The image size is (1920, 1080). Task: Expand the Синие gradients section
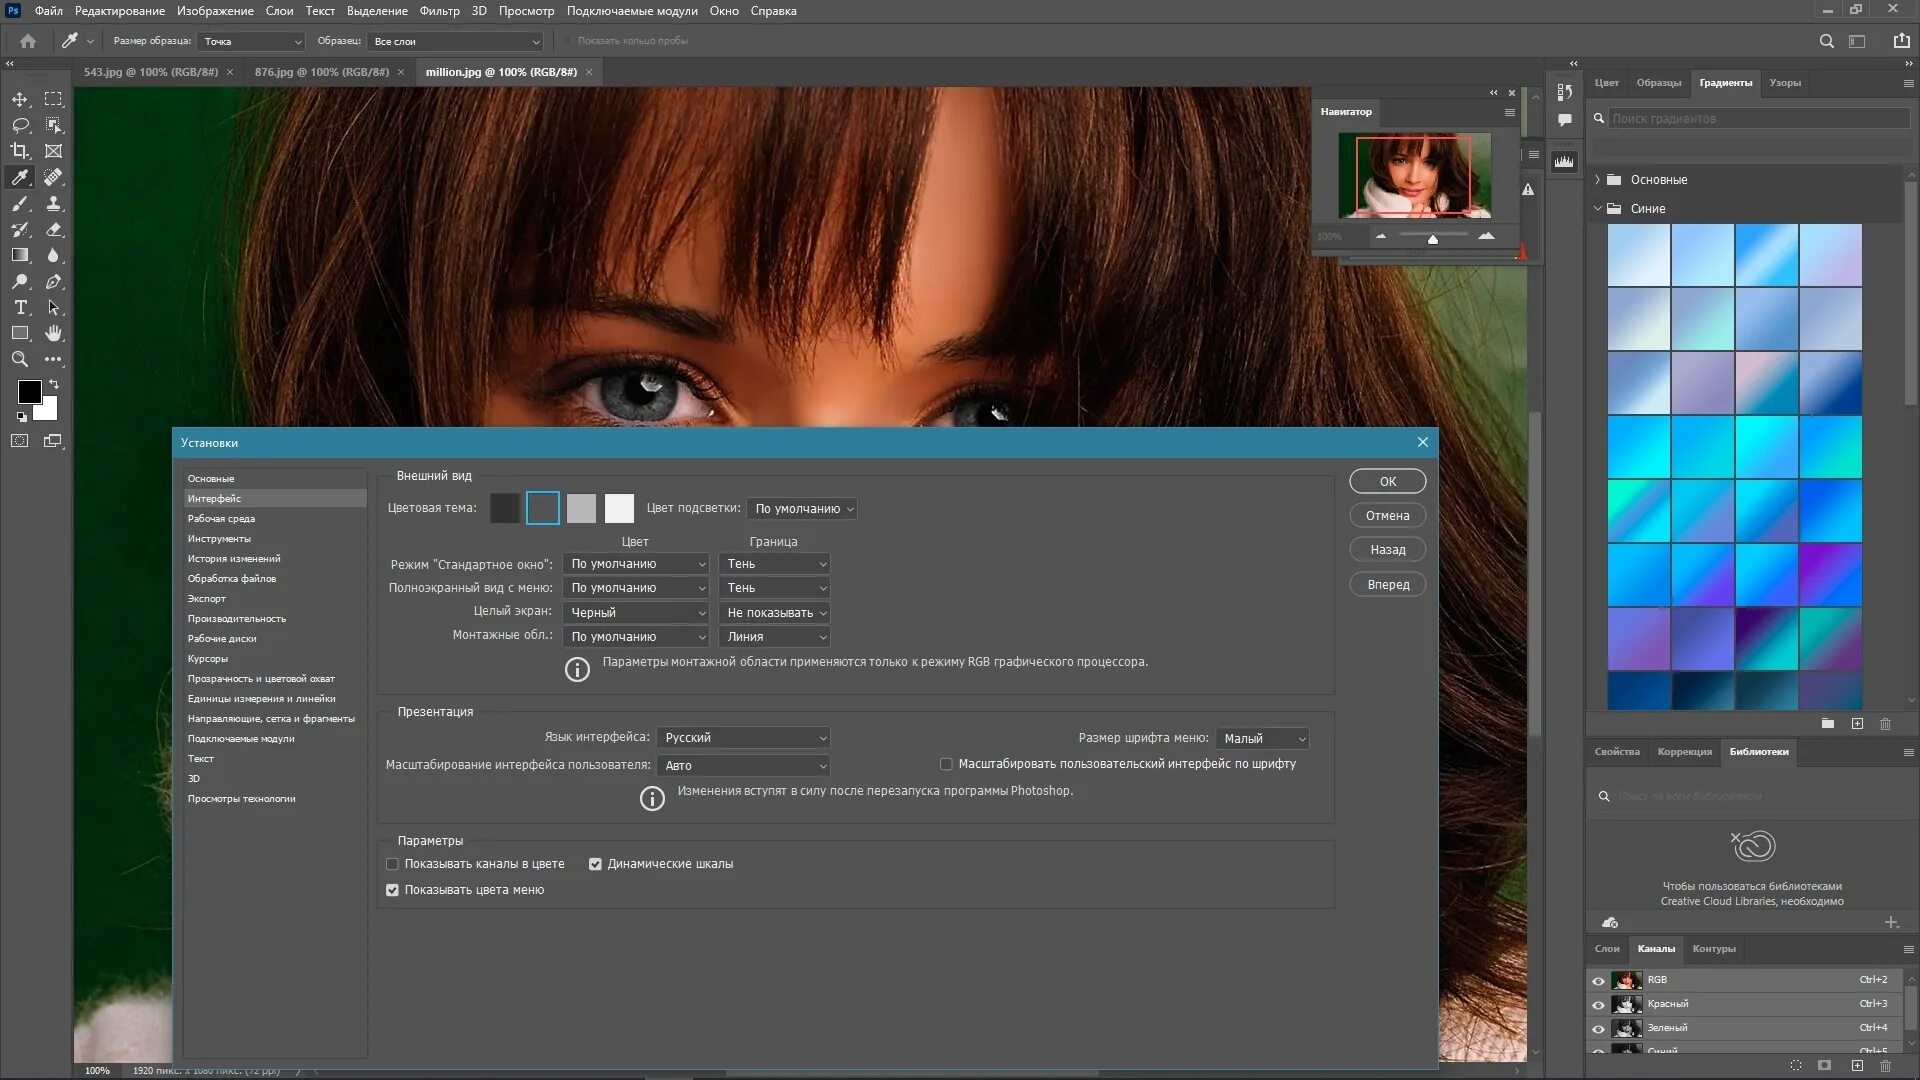tap(1598, 208)
